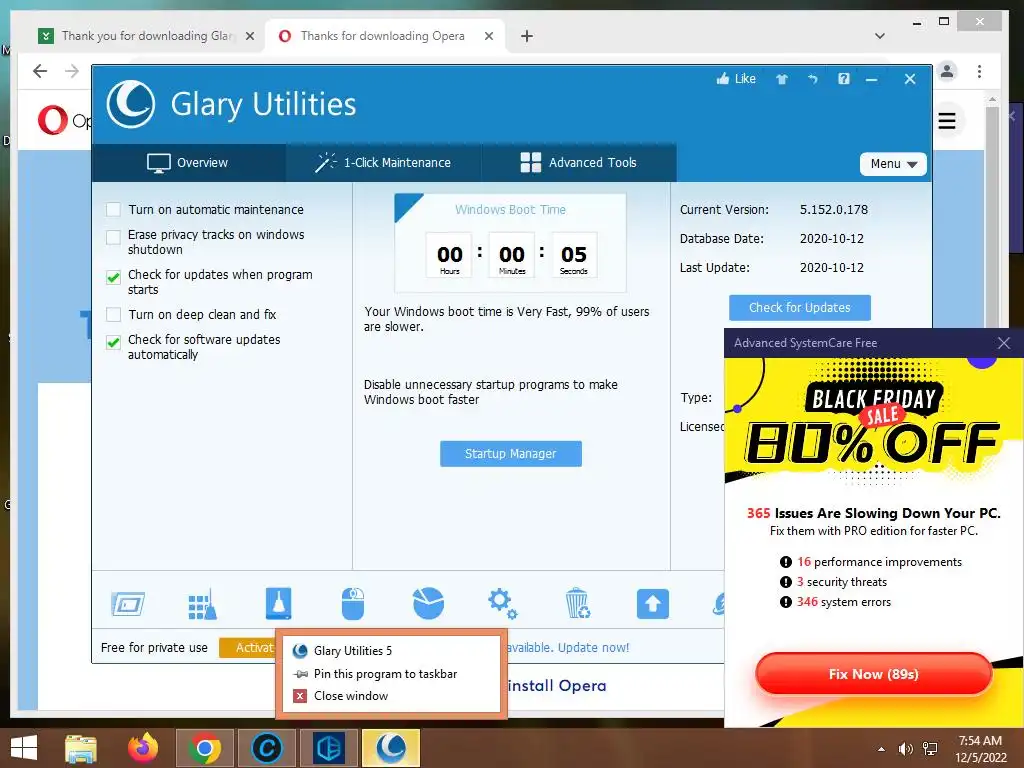Click the Windows Boot Time timer panel

[x=510, y=242]
